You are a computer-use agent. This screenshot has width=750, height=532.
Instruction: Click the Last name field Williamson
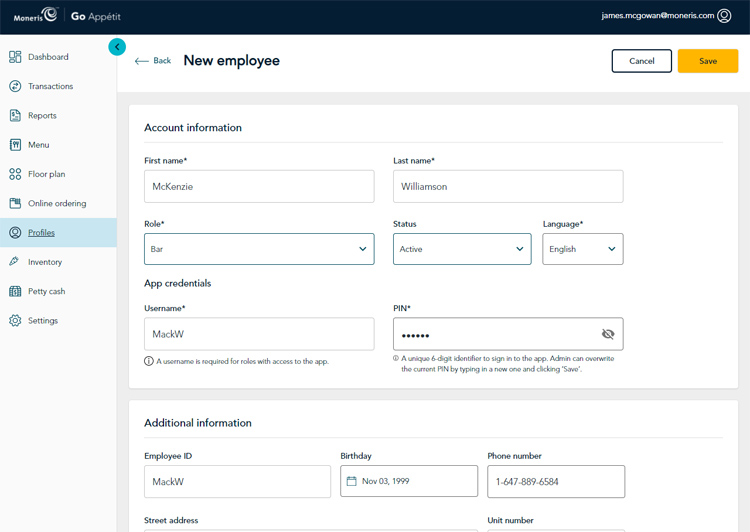(508, 187)
